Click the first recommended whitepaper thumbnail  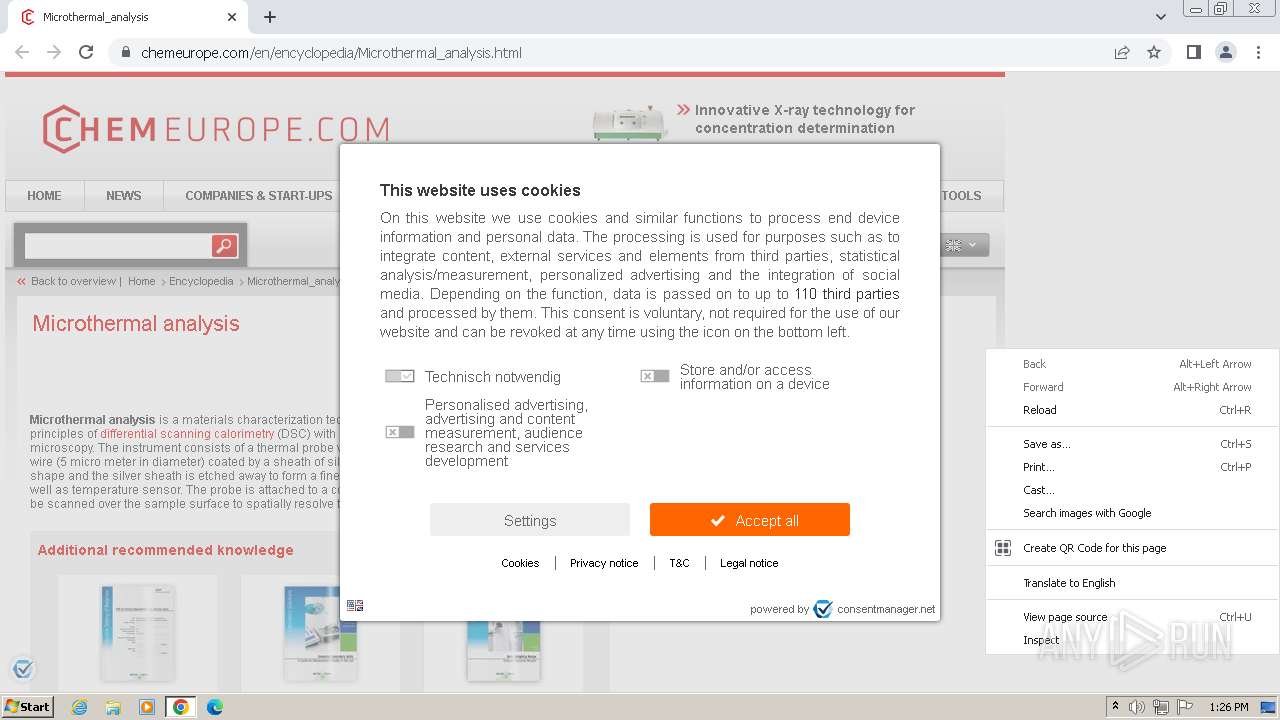coord(137,633)
